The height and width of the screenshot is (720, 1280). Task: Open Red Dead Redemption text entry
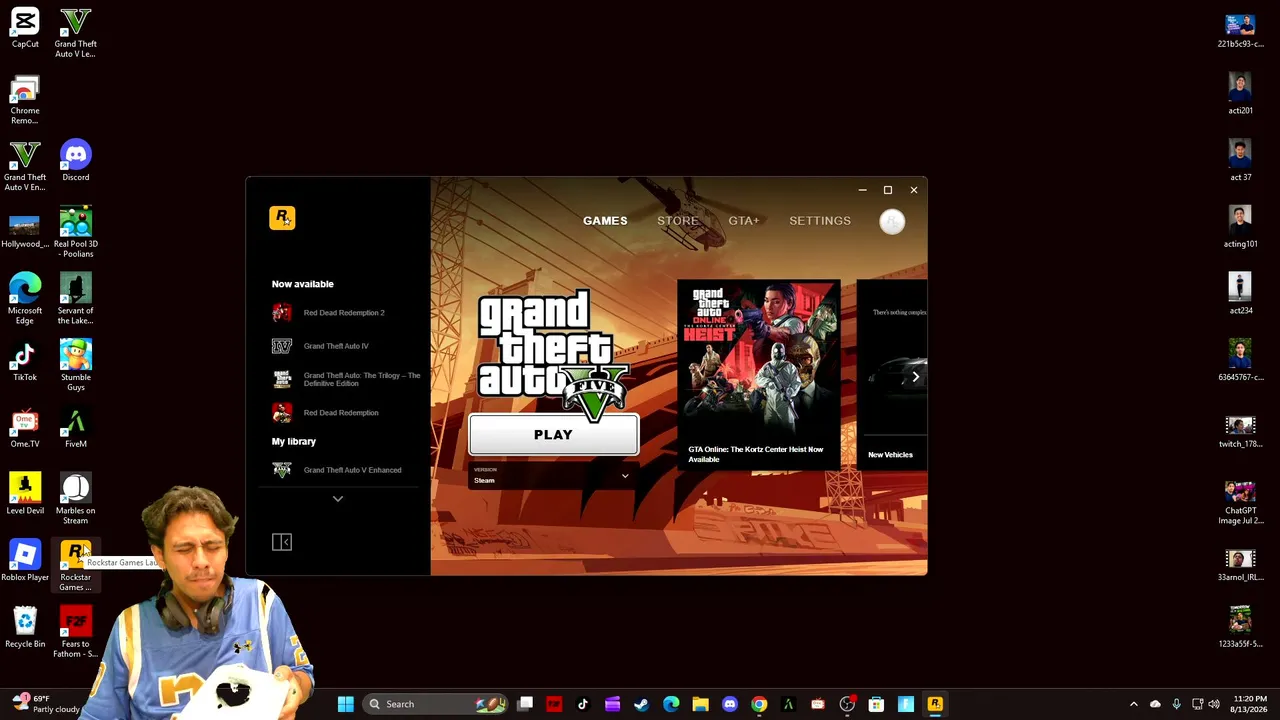[x=341, y=413]
